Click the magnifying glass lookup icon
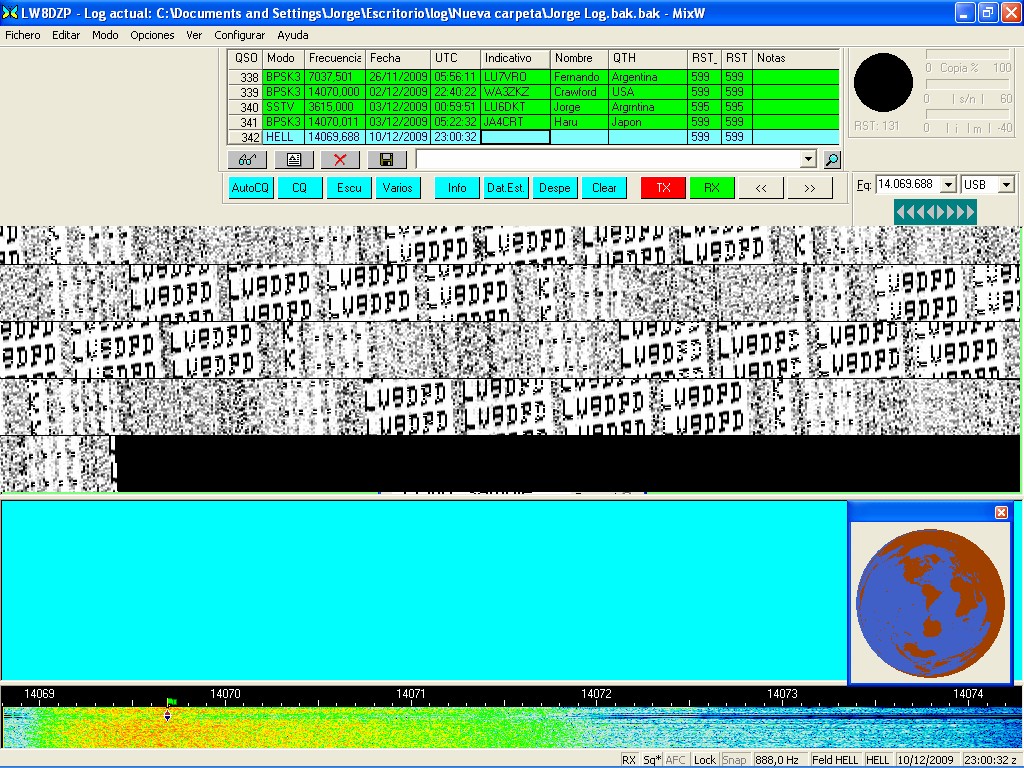 pyautogui.click(x=832, y=160)
